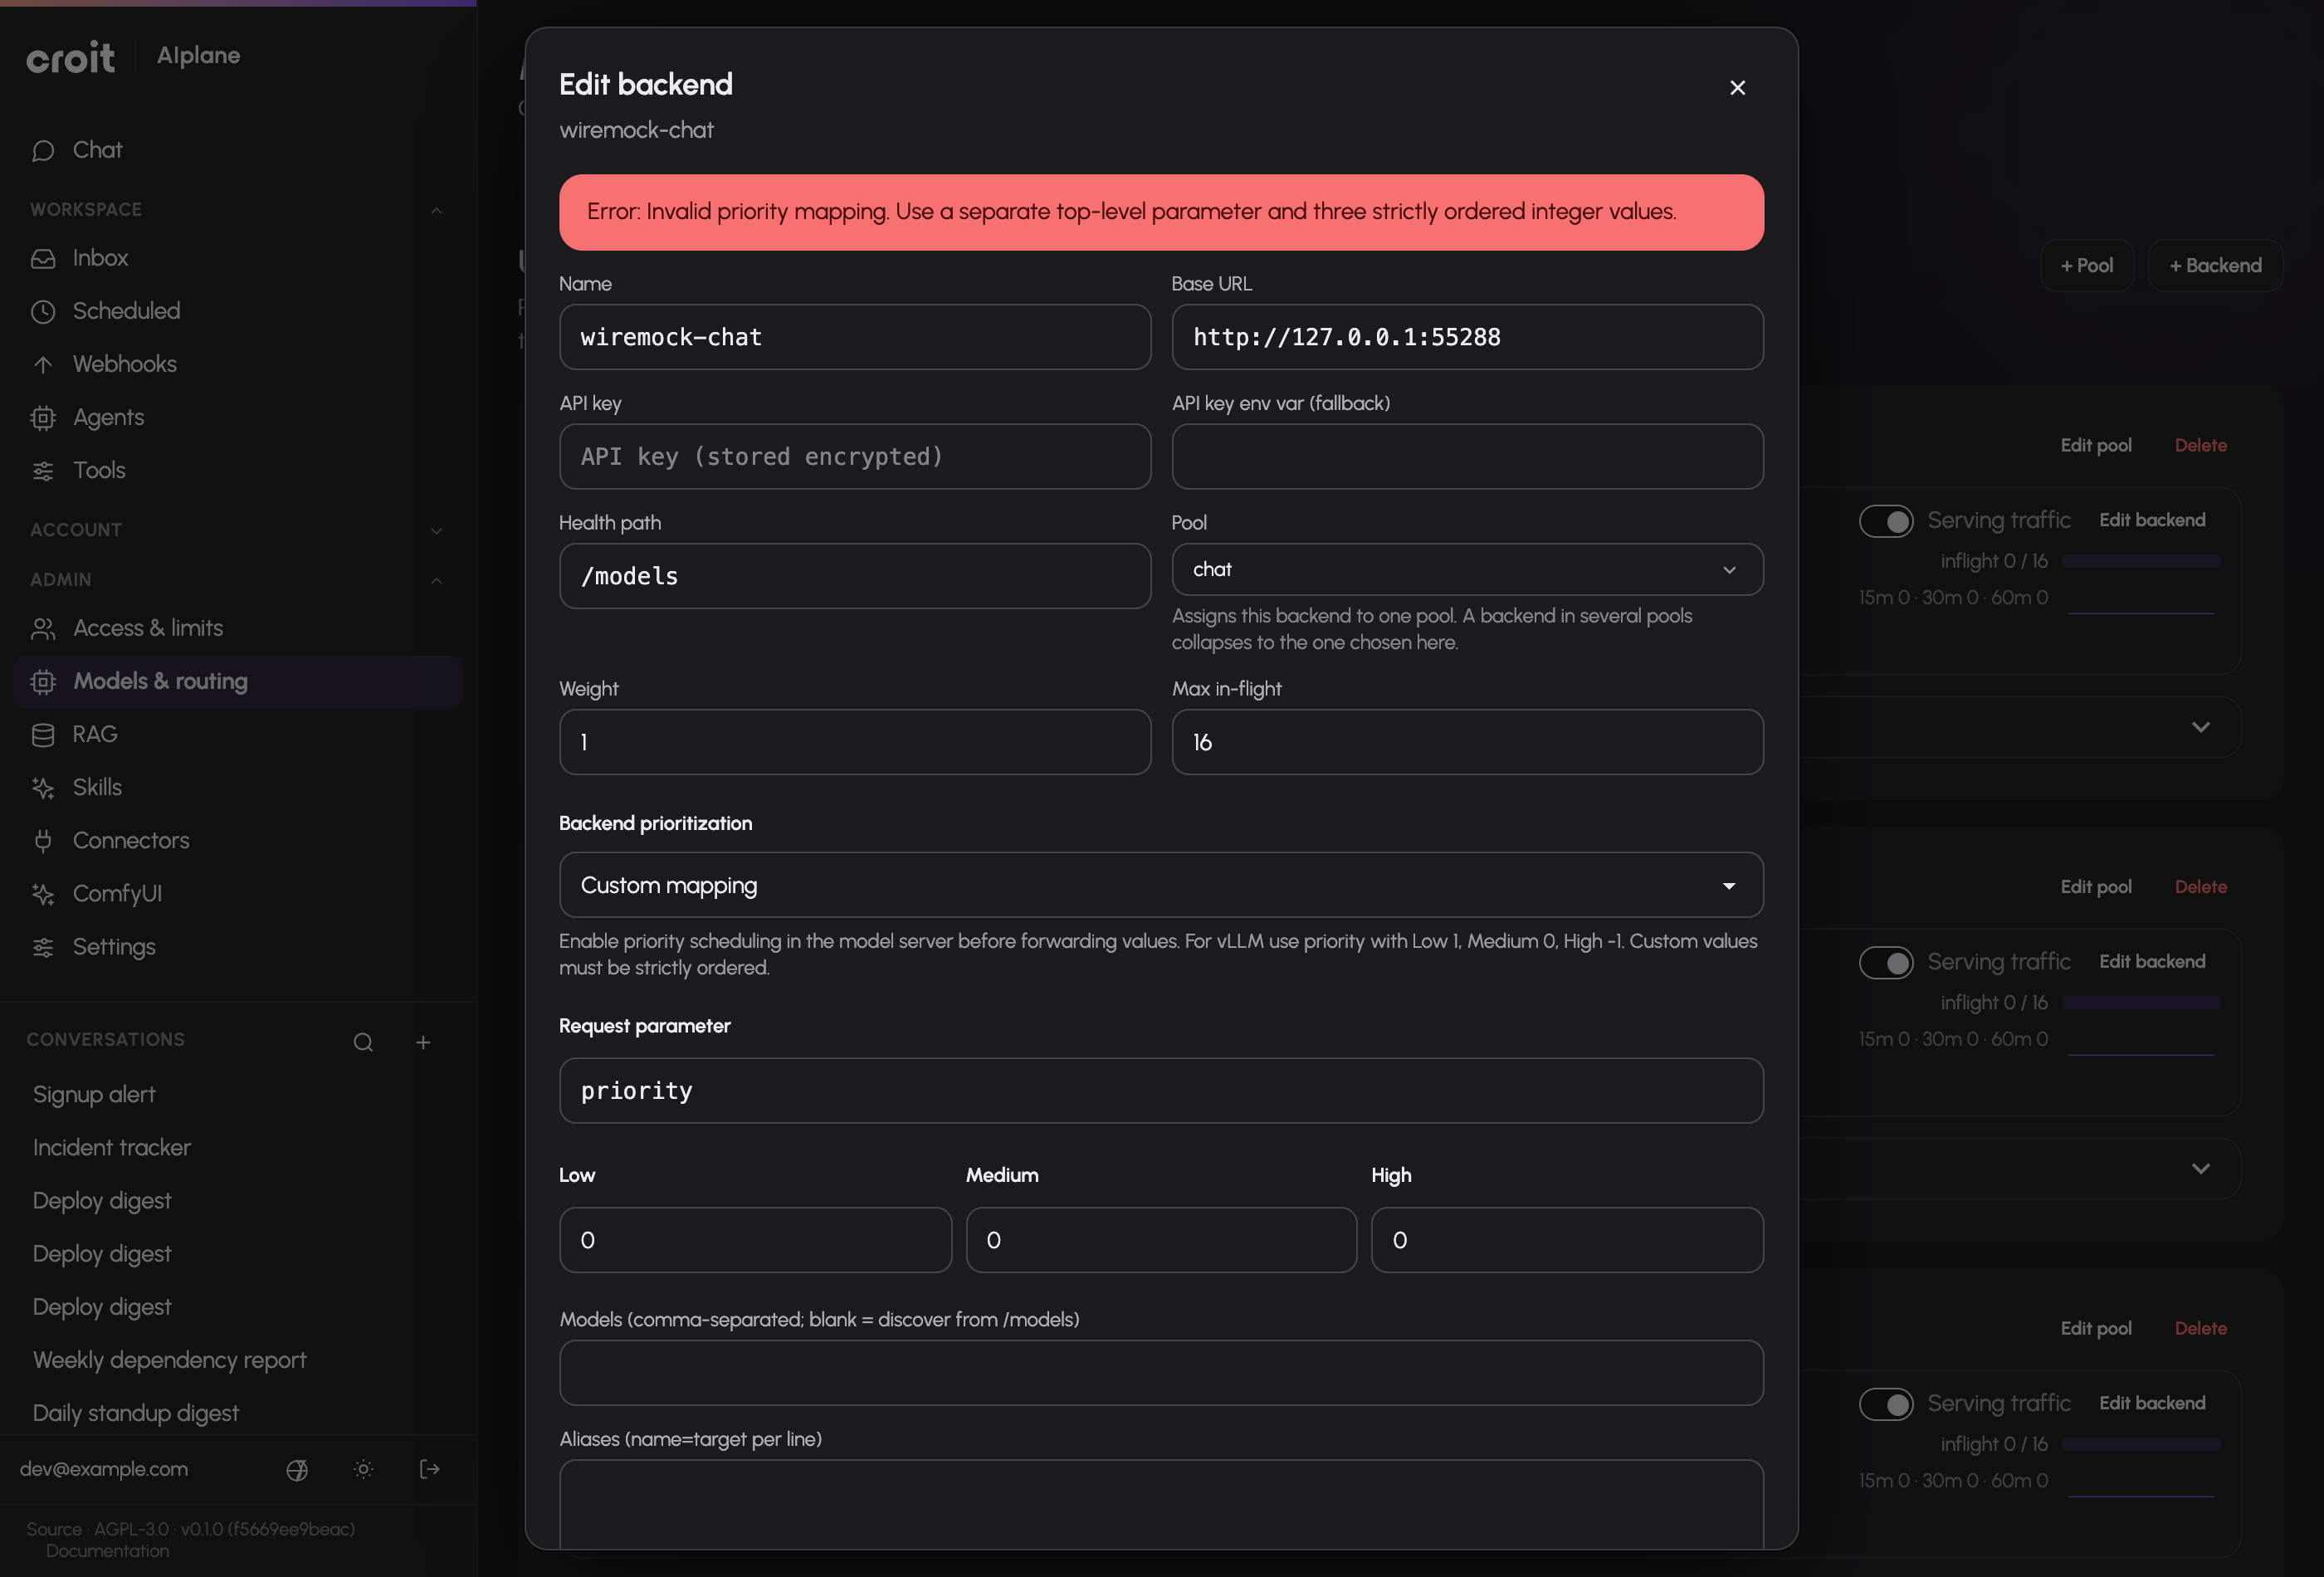Click the Agents chip icon
The image size is (2324, 1577).
[42, 417]
